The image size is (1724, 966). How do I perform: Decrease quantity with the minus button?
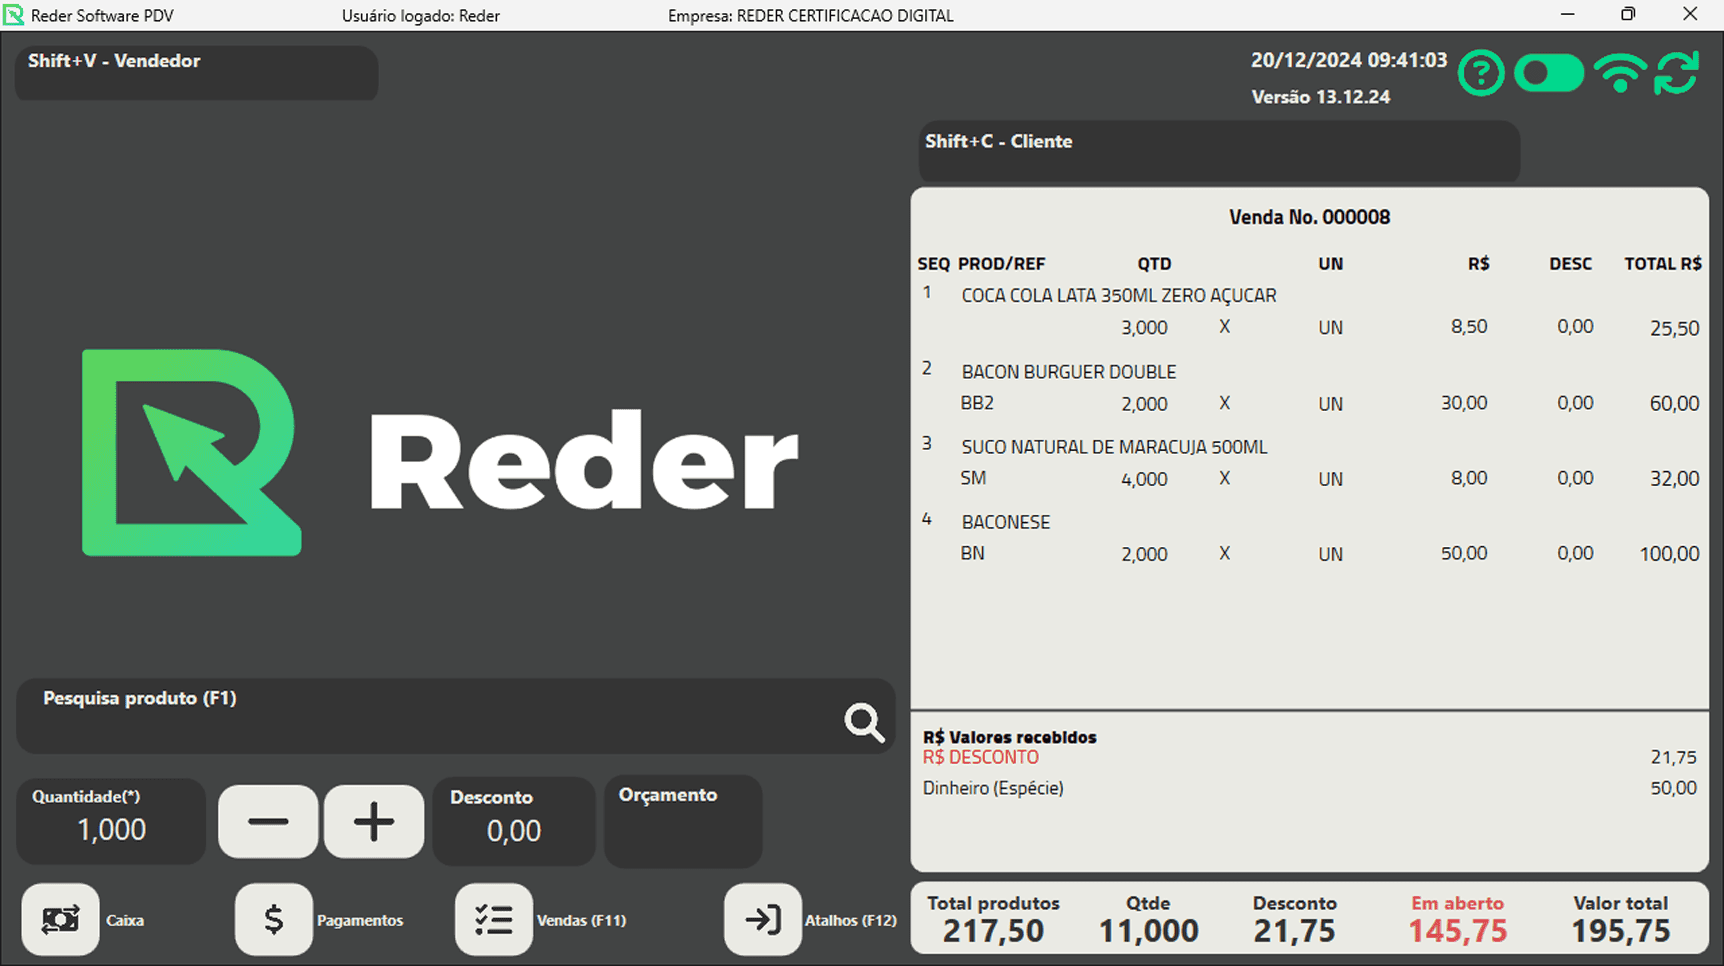[268, 822]
